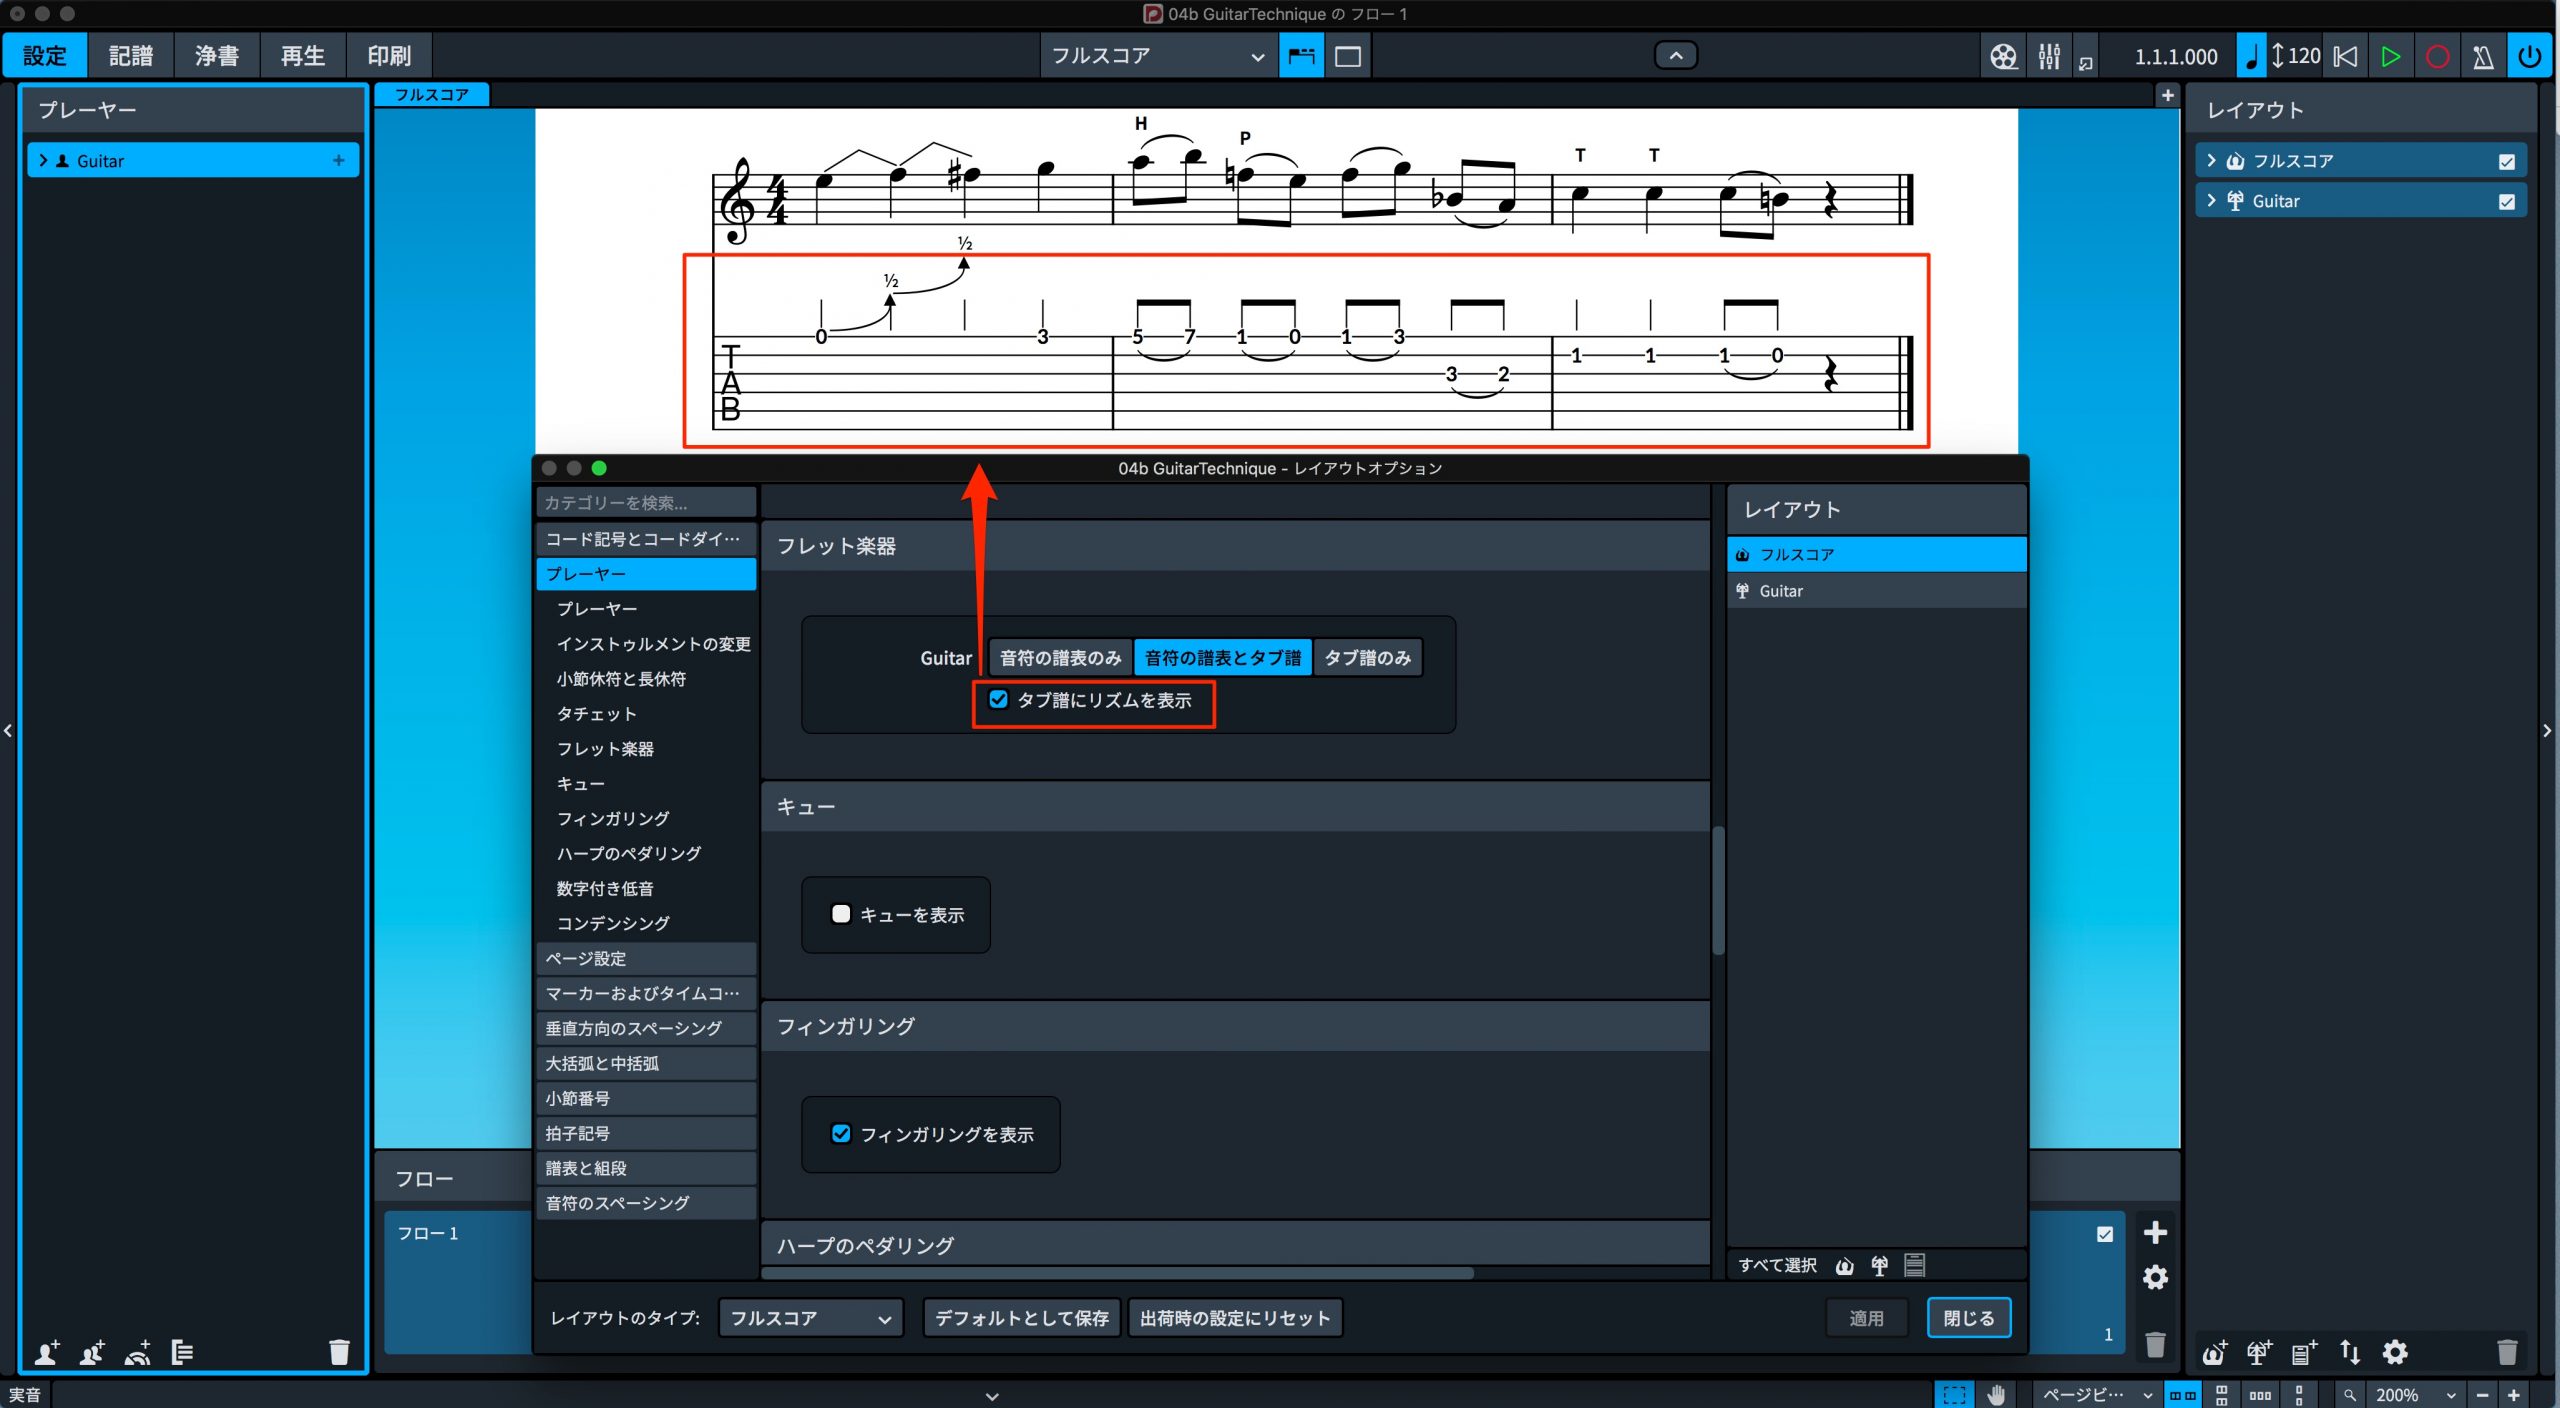Click the search categories input field
The image size is (2560, 1408).
click(646, 503)
